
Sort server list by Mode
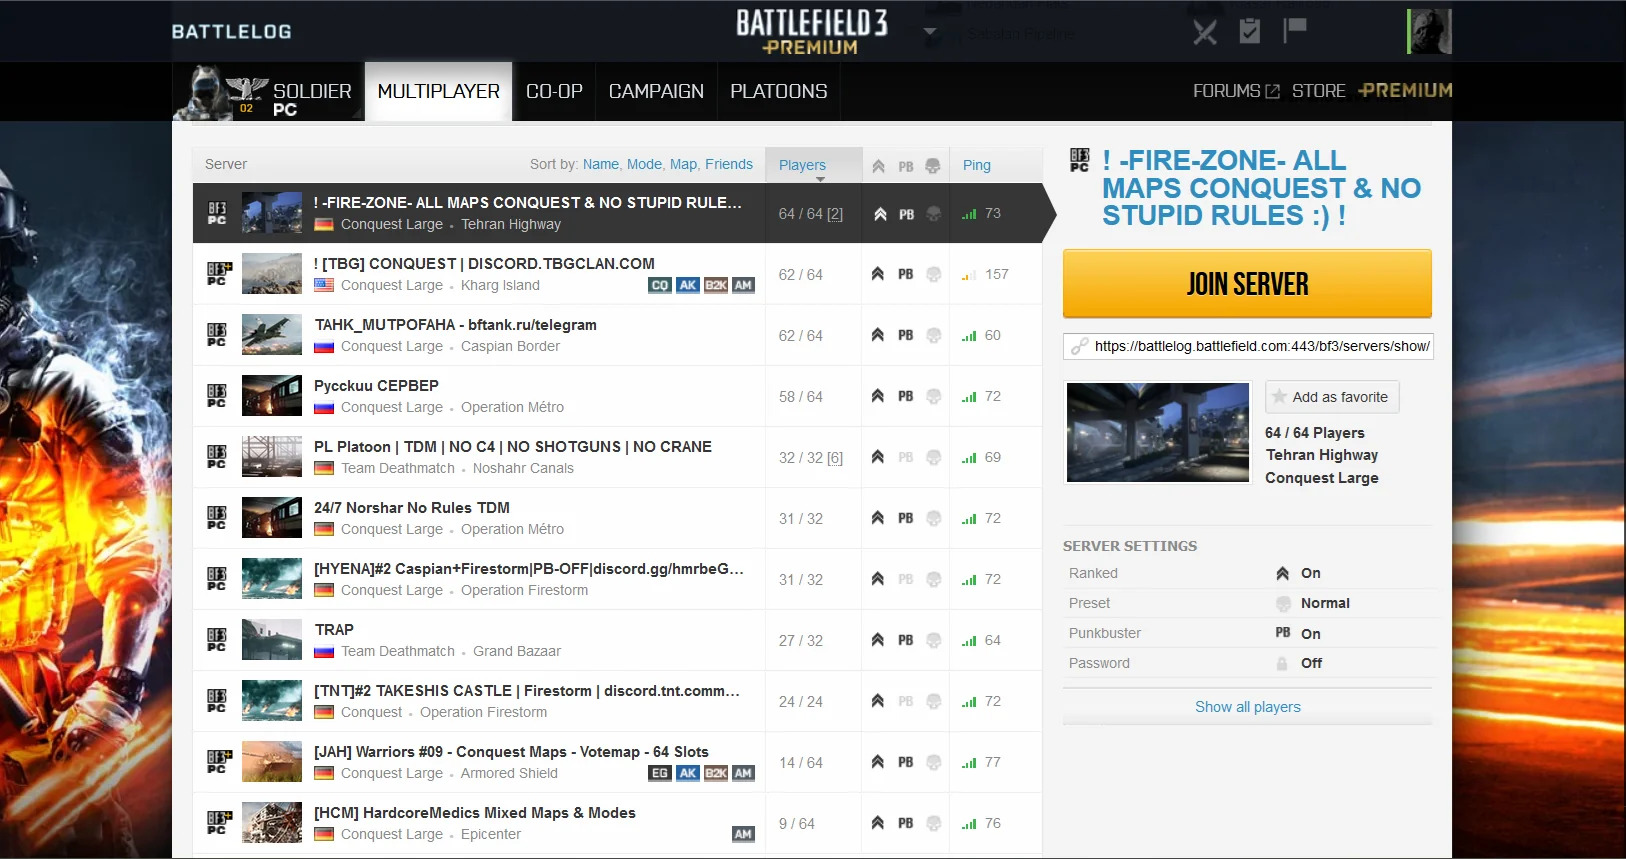click(644, 164)
